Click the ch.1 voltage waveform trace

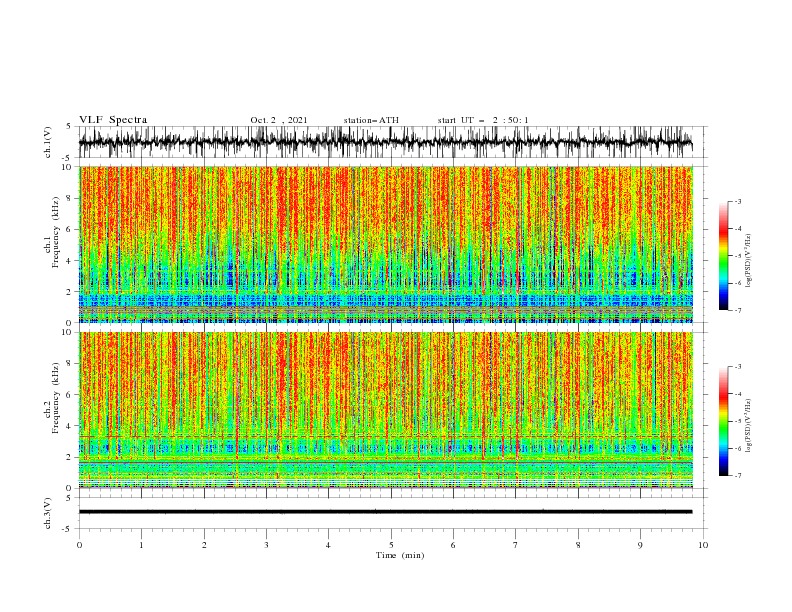pyautogui.click(x=386, y=142)
